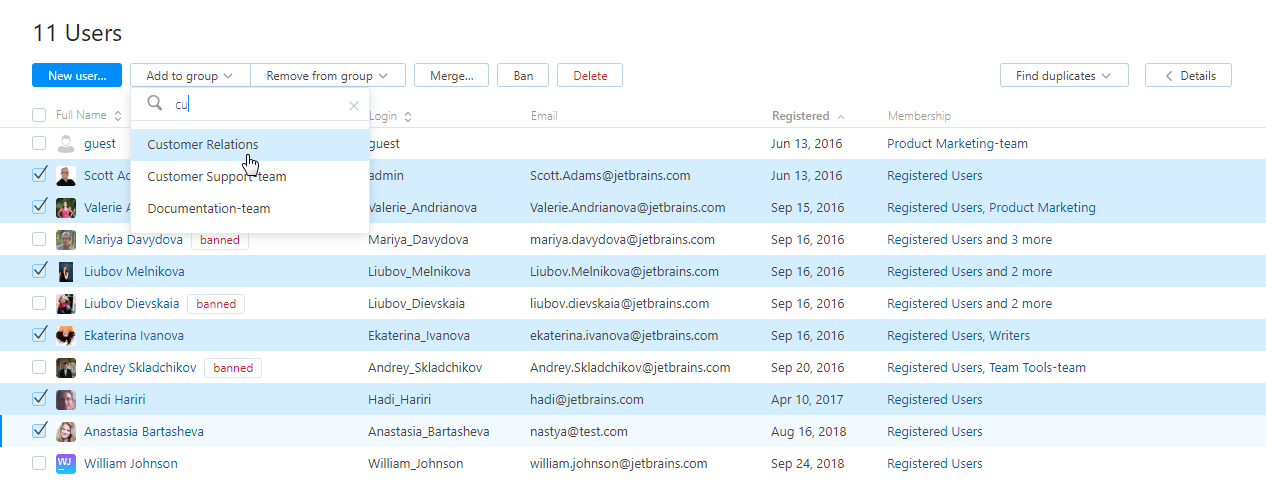
Task: Uncheck the Liubov Melnikova row checkbox
Action: pos(39,271)
